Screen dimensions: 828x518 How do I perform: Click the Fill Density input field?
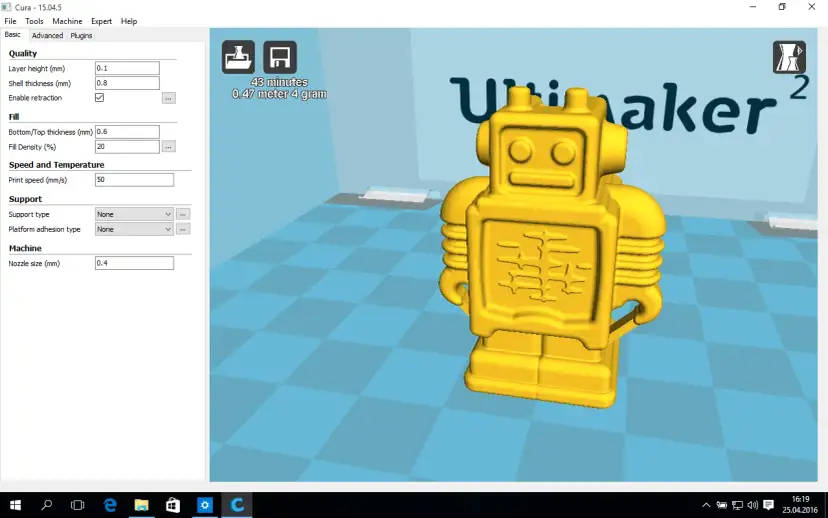point(127,147)
